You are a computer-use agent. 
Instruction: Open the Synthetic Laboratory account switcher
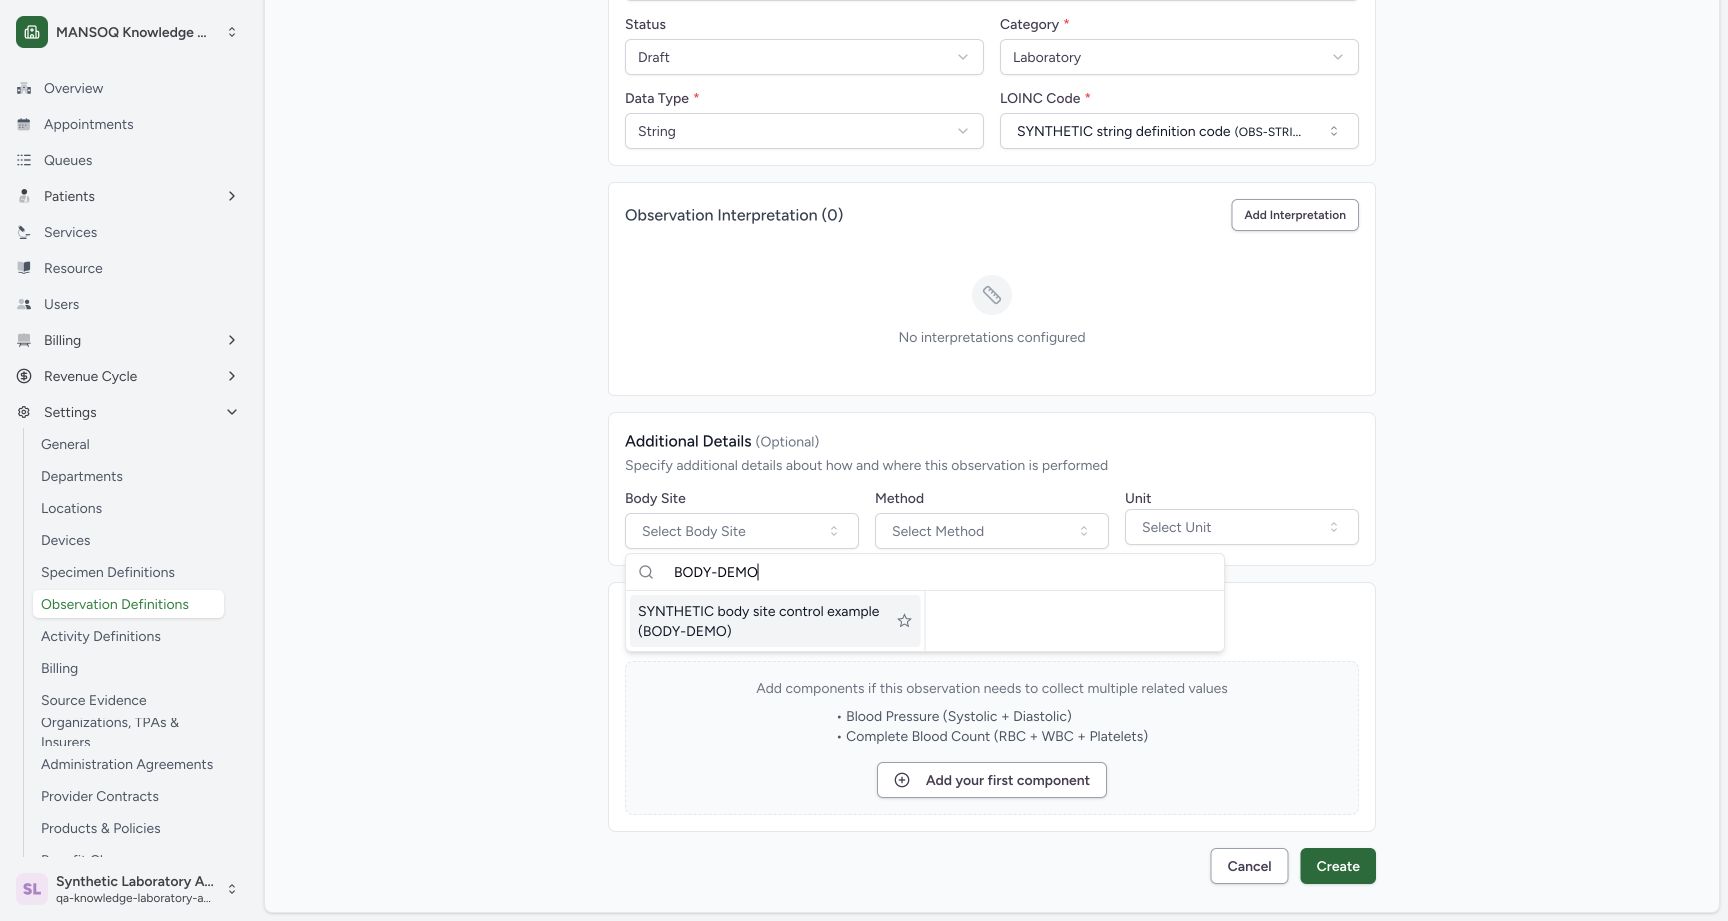pos(126,889)
